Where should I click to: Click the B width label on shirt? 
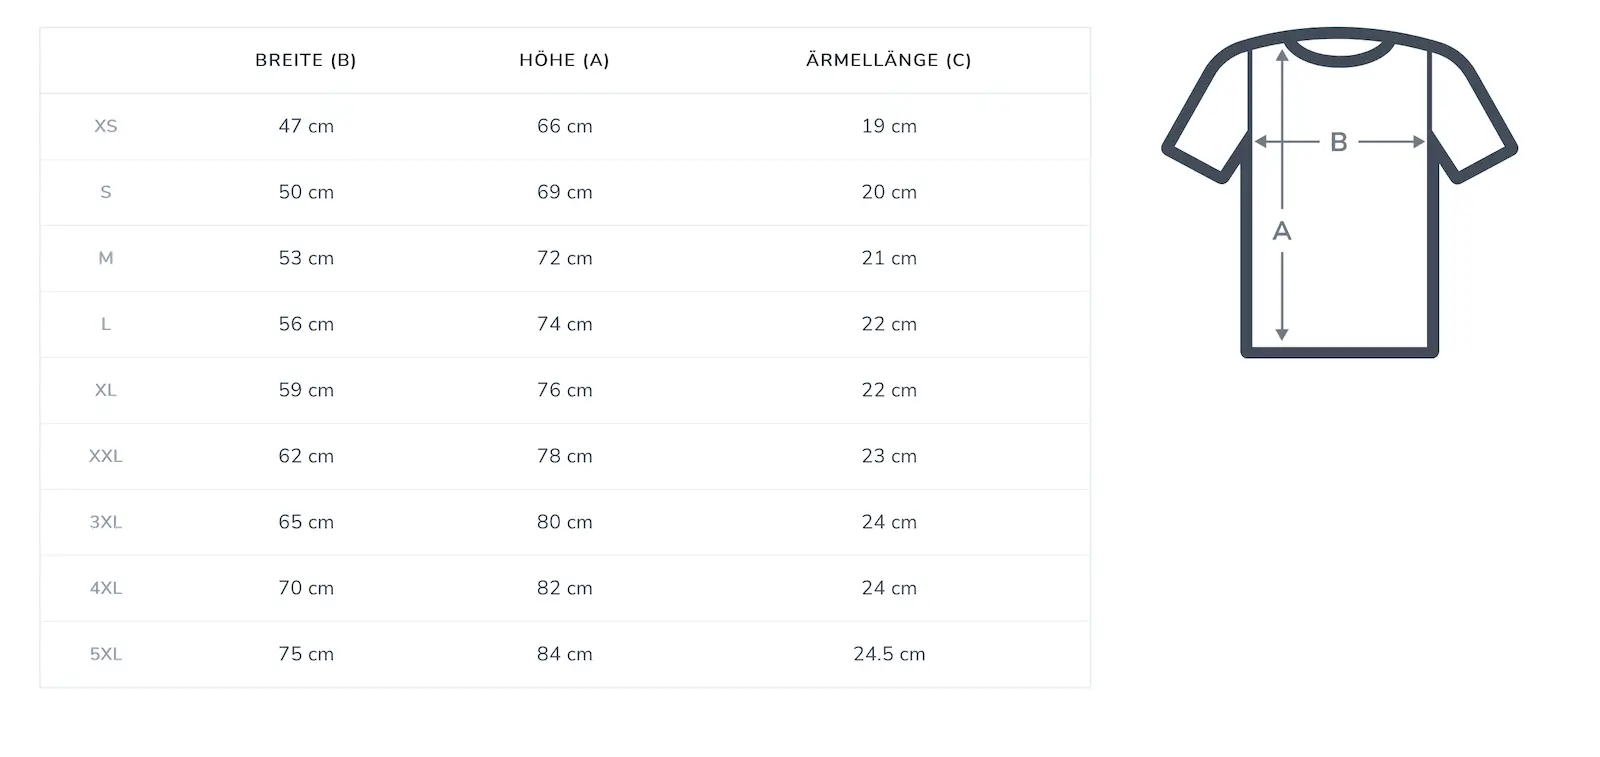(1339, 142)
